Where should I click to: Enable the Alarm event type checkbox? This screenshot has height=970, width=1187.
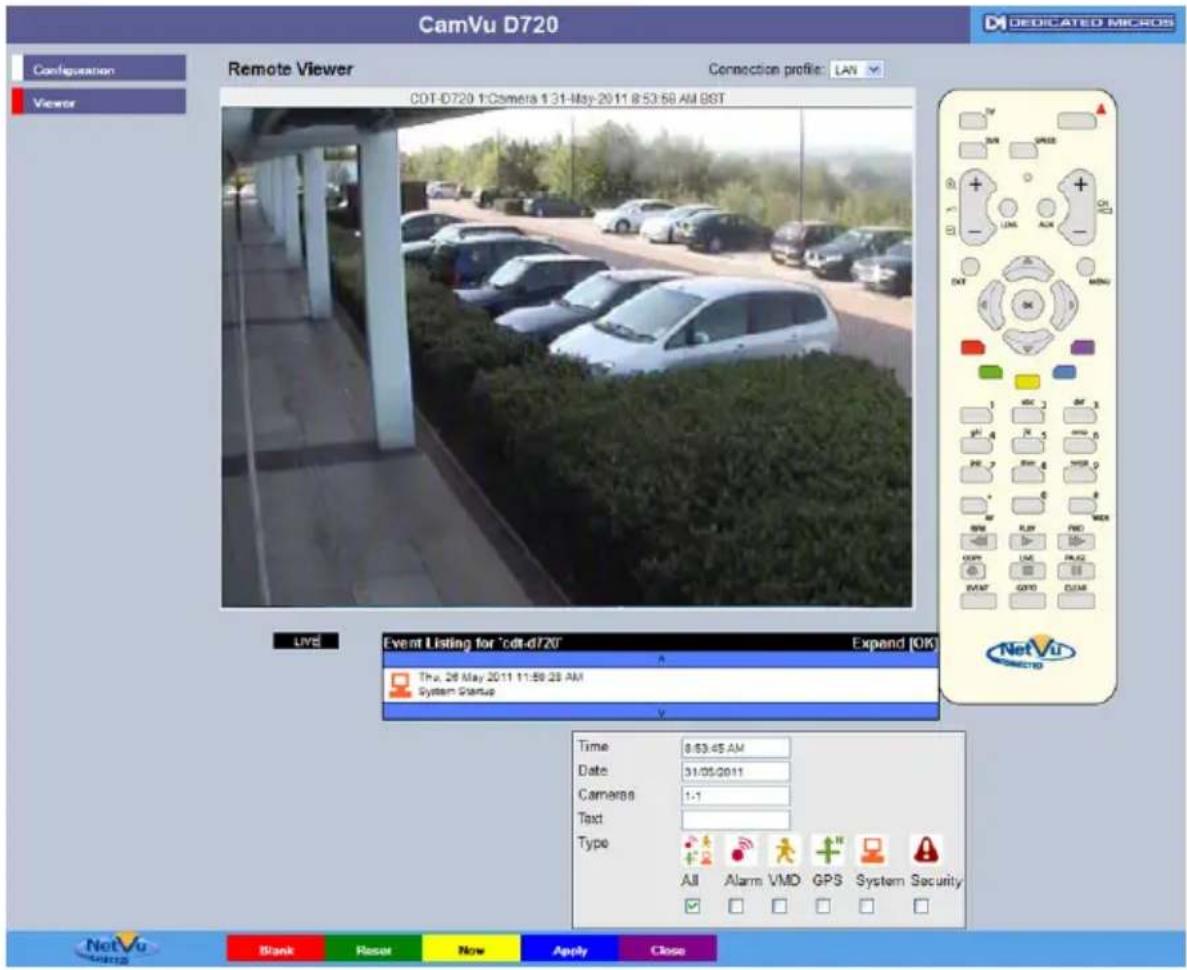pyautogui.click(x=735, y=906)
